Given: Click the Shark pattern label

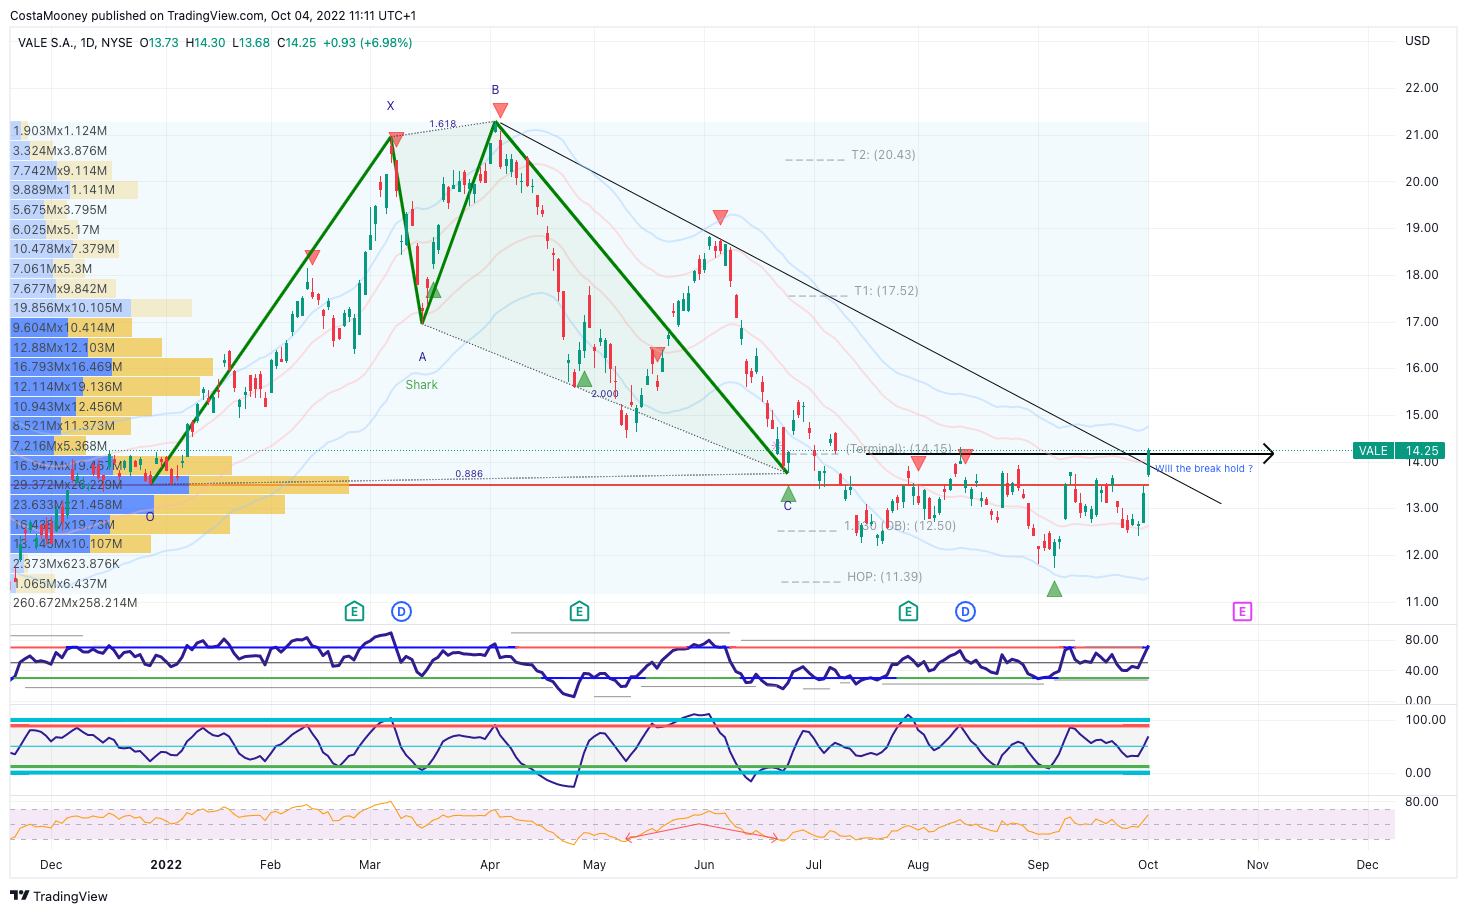Looking at the screenshot, I should 422,385.
